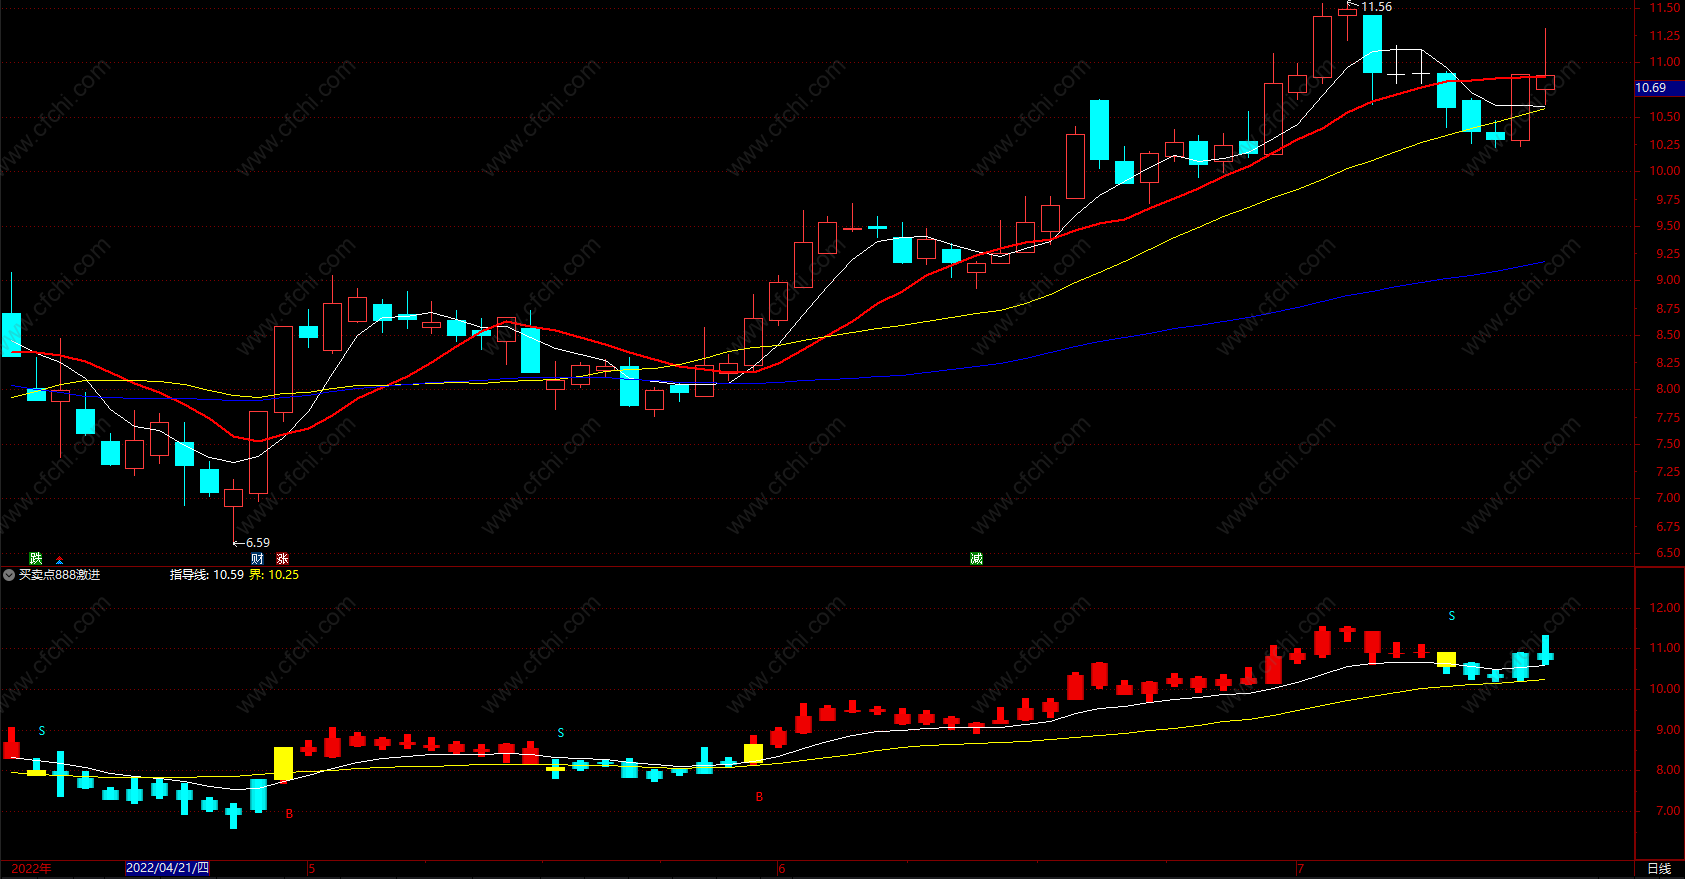Click the yellow 界: 10.25 value label

(274, 575)
